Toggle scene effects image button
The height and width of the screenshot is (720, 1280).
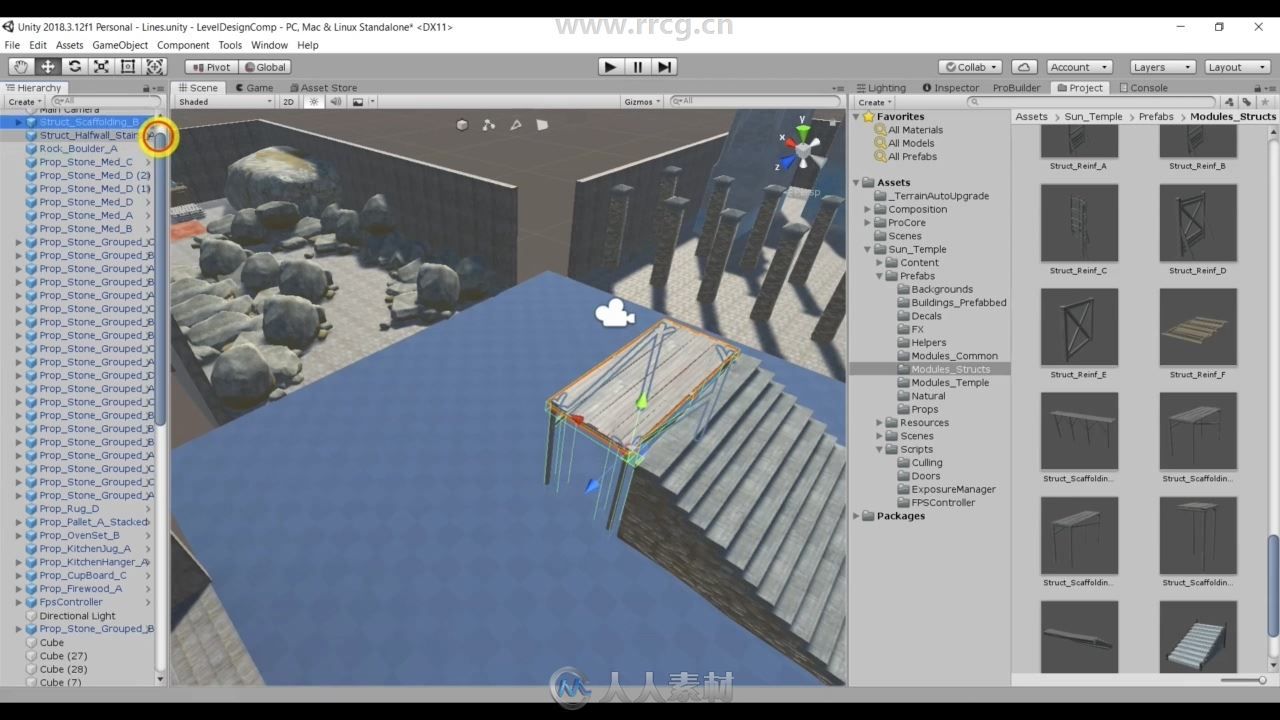tap(358, 102)
